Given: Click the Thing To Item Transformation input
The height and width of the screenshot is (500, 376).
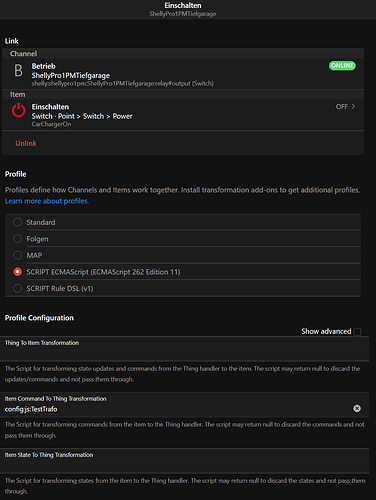Looking at the screenshot, I should (x=184, y=349).
